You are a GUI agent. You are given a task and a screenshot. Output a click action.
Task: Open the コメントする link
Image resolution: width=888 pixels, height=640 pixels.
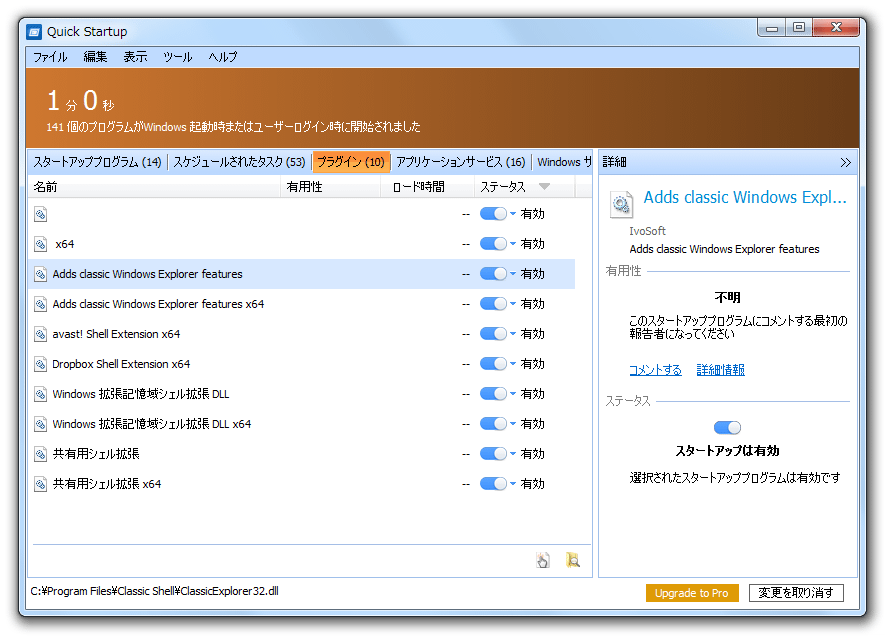click(x=655, y=370)
